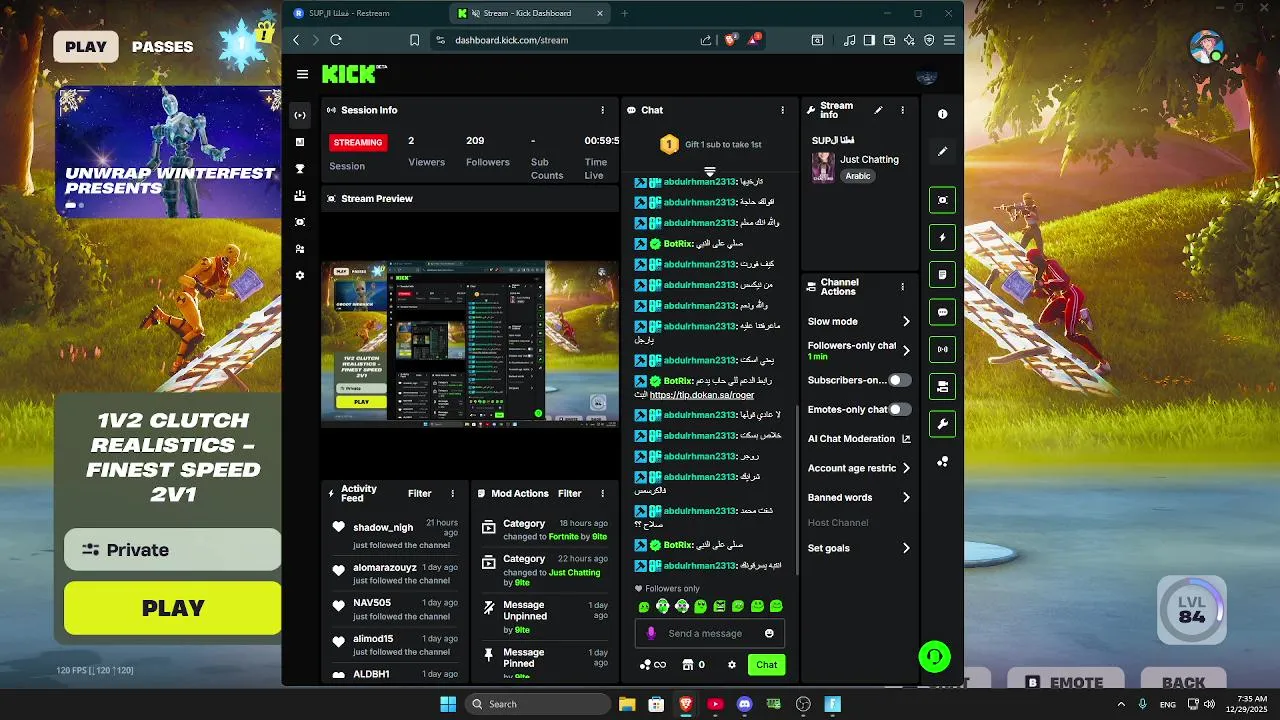Screen dimensions: 1280x720
Task: Click the yellow PLAY button in Fortnite
Action: tap(173, 608)
